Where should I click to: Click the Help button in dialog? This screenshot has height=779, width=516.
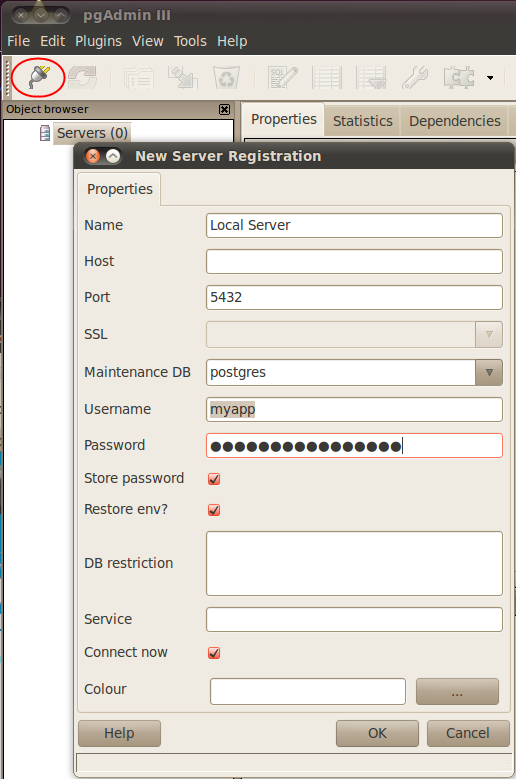pyautogui.click(x=119, y=733)
